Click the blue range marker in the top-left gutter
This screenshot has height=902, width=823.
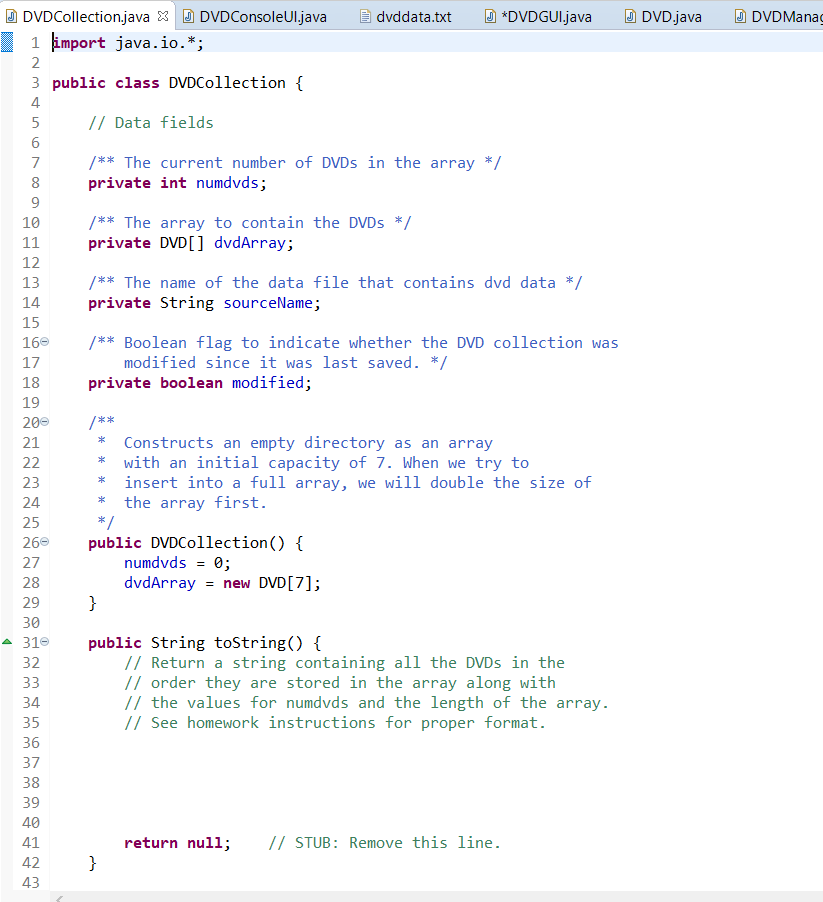(x=8, y=42)
